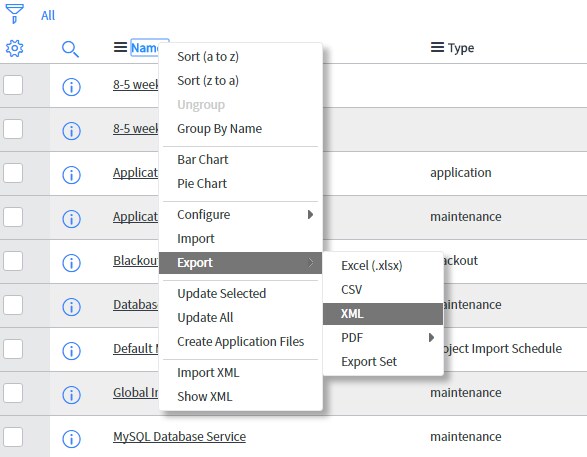The image size is (587, 457).
Task: Expand the Configure submenu arrow
Action: coord(310,214)
